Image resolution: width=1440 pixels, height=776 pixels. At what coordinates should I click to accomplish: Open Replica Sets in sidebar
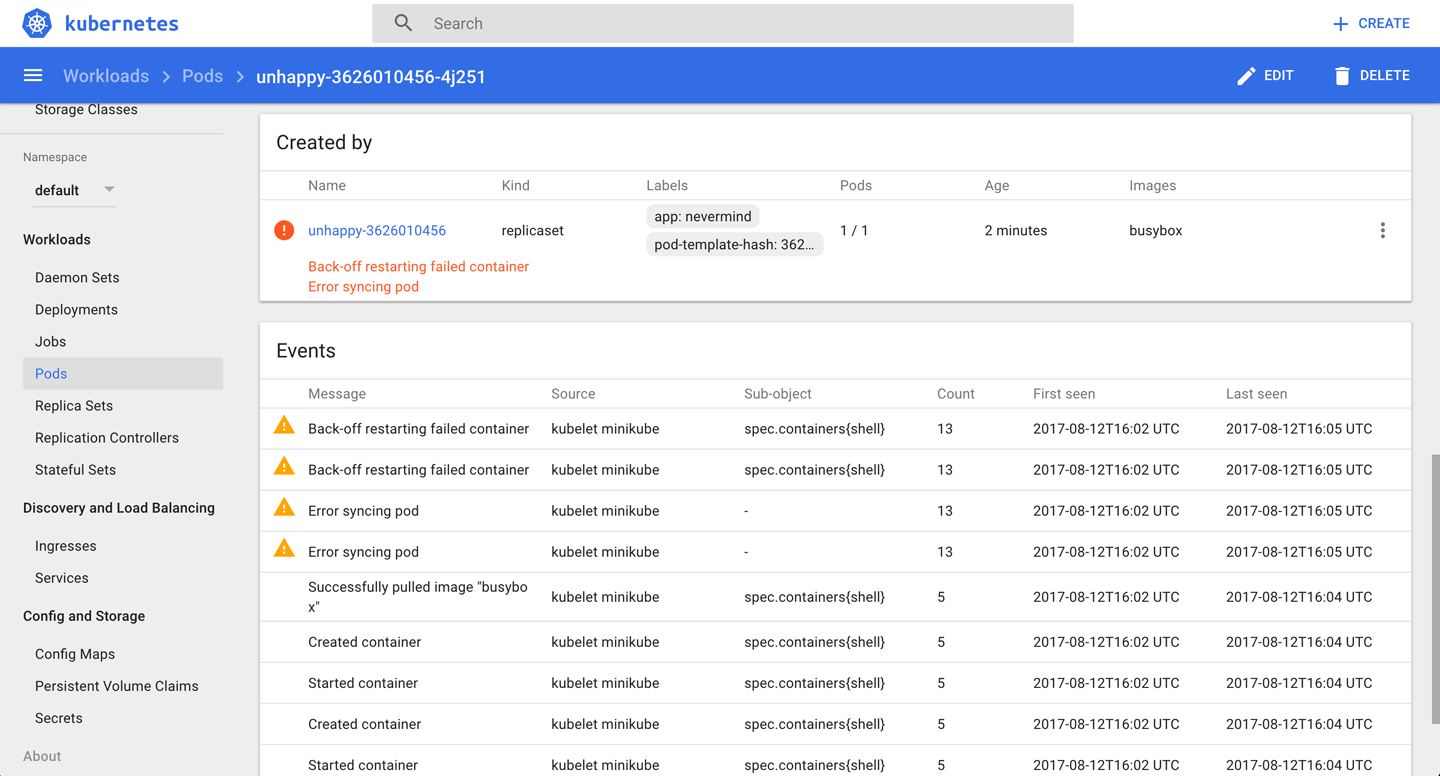(74, 405)
